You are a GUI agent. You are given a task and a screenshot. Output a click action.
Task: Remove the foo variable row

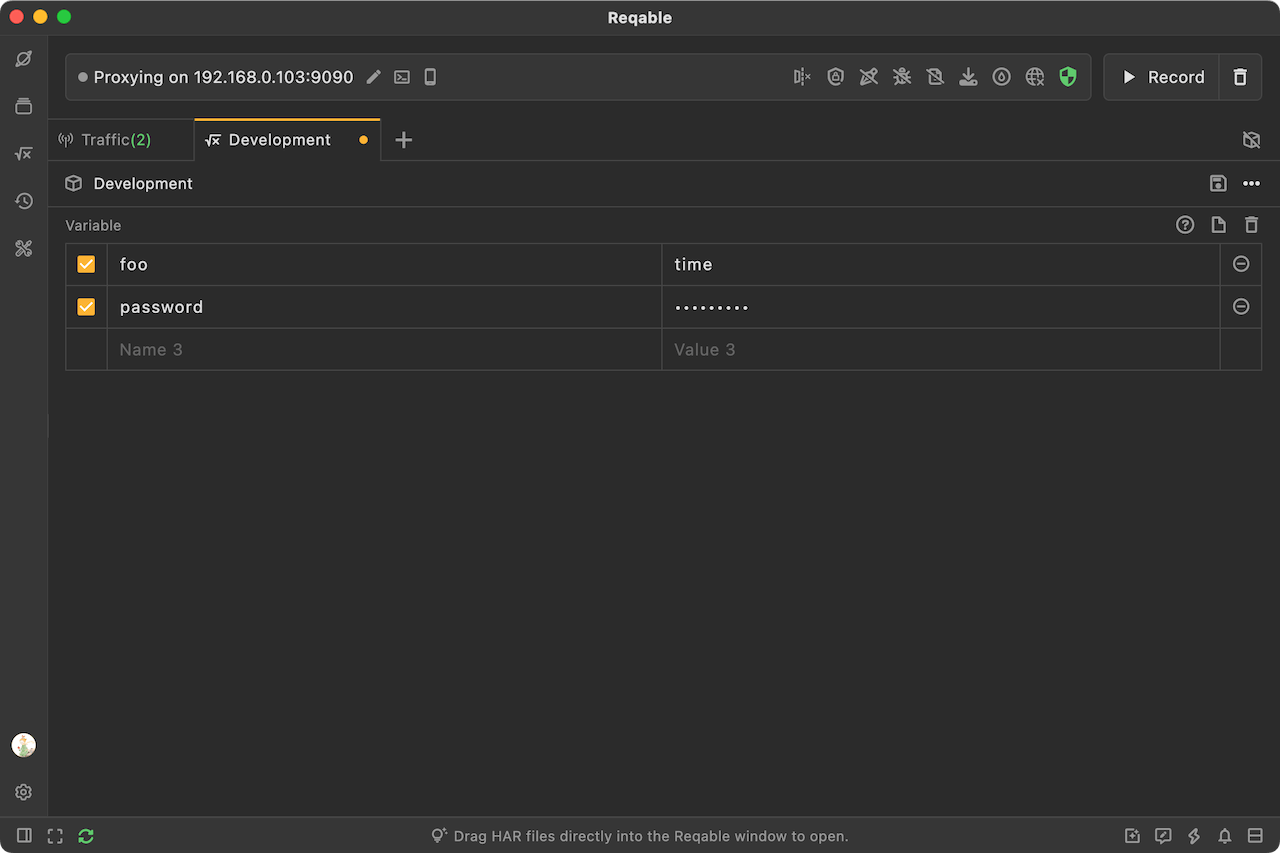(1241, 264)
